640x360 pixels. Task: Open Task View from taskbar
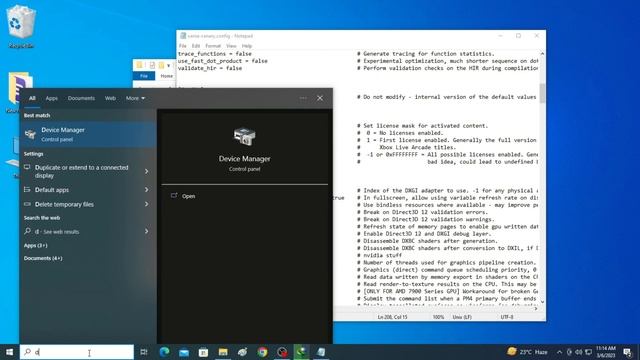click(x=144, y=352)
